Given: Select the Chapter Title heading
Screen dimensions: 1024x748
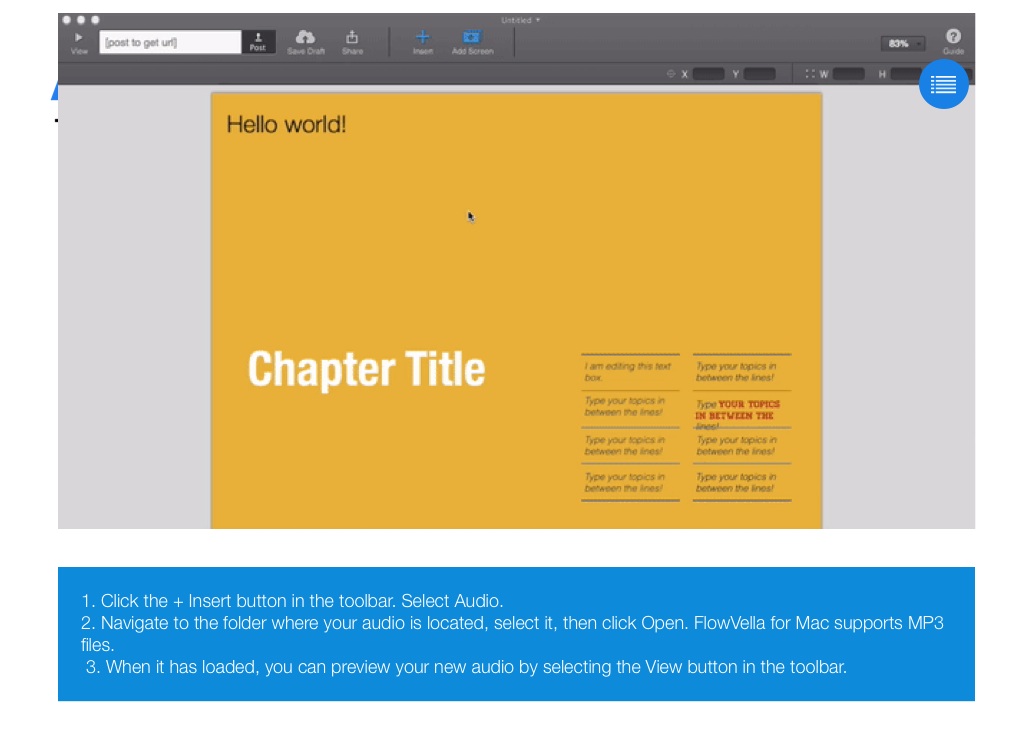Looking at the screenshot, I should [366, 370].
